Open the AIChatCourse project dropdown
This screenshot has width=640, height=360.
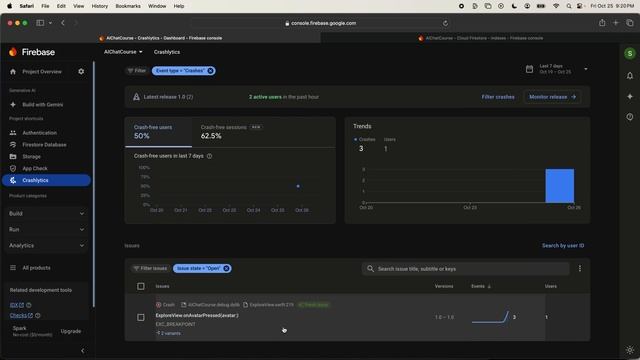click(x=123, y=52)
